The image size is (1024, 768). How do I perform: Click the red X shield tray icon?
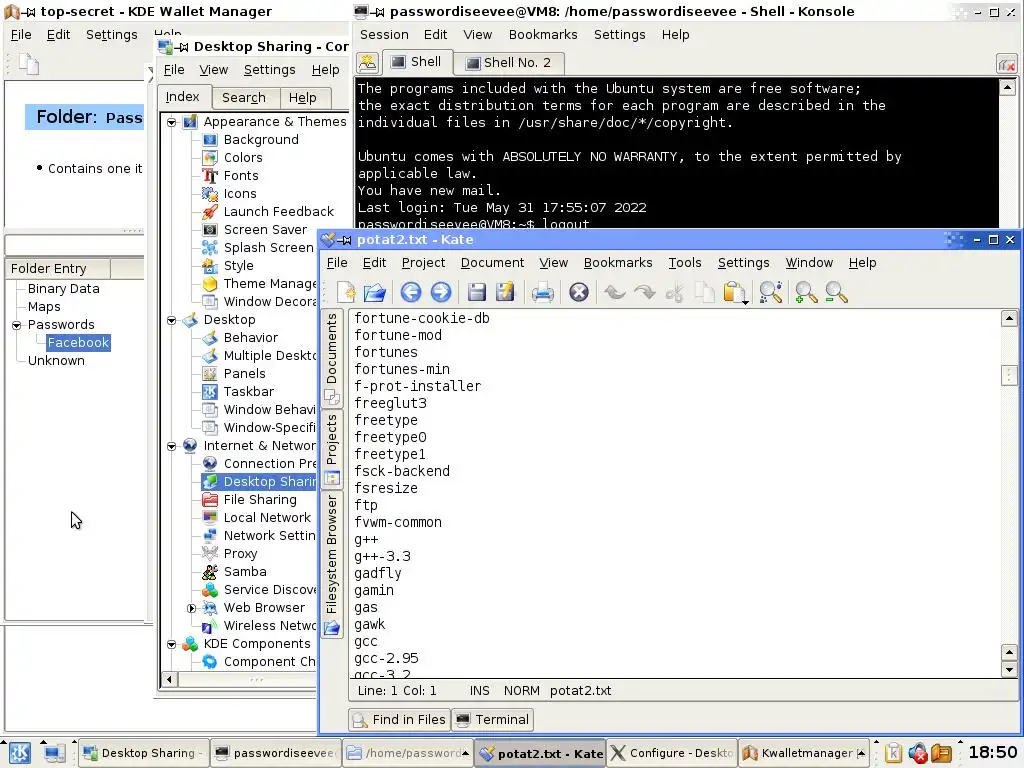click(918, 753)
